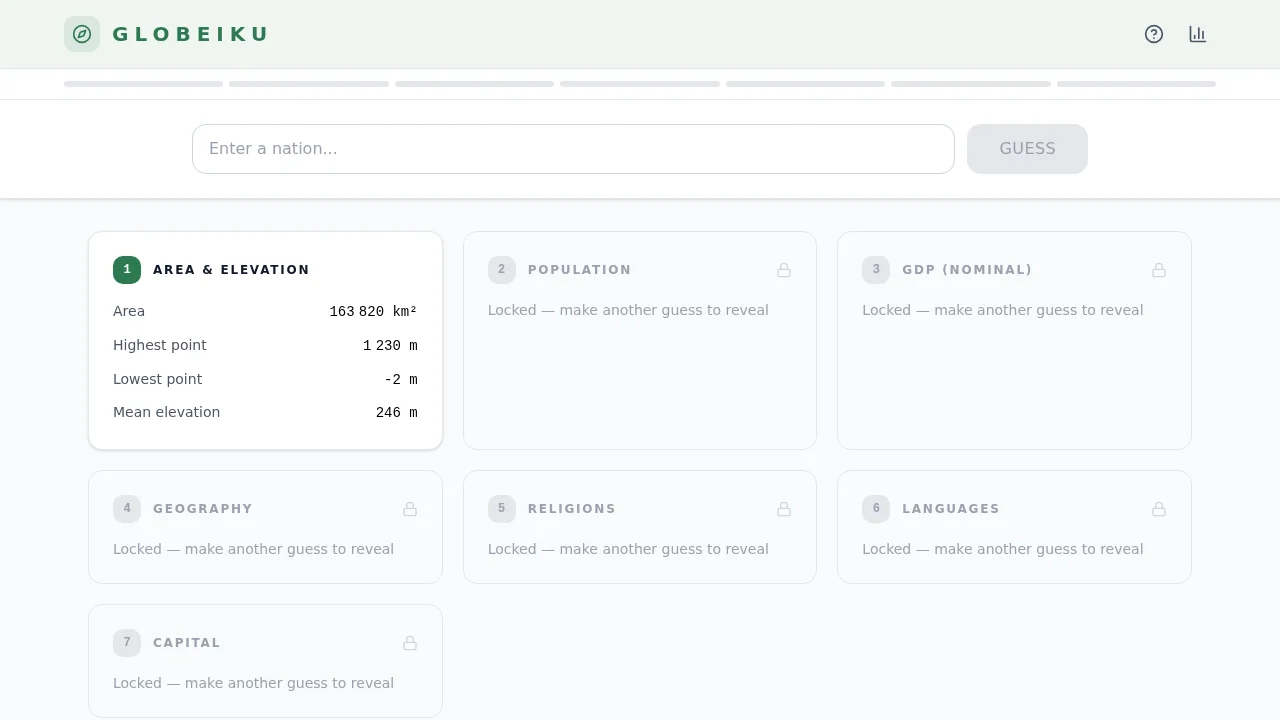Click the locked Population clue card
Viewport: 1280px width, 720px height.
(640, 370)
